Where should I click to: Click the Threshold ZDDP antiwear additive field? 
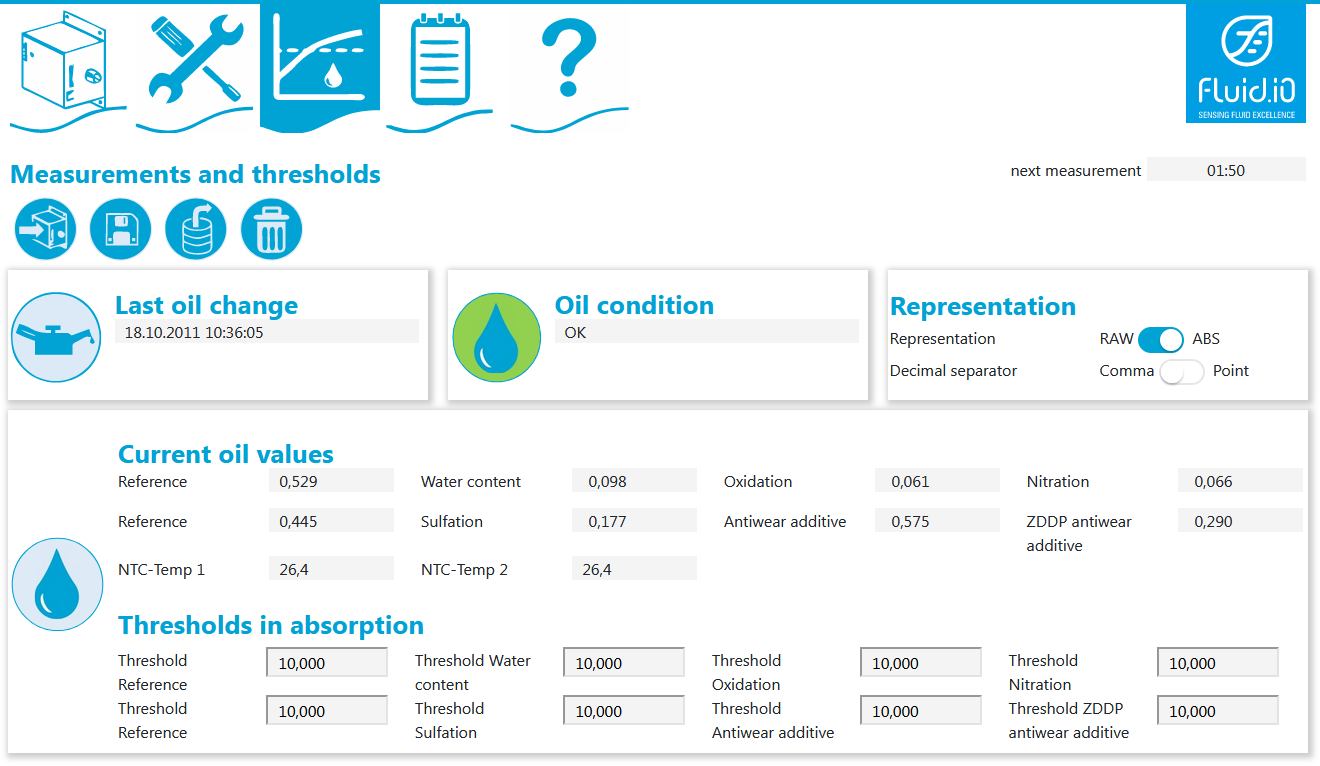pos(1217,711)
